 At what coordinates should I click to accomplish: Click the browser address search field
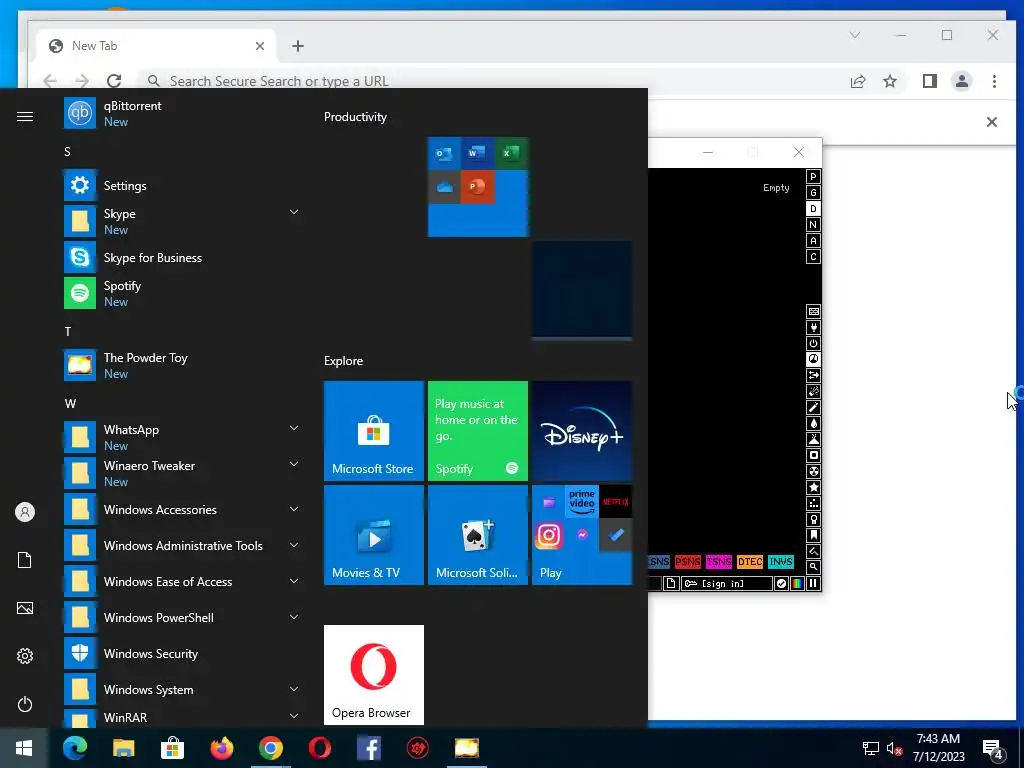[490, 81]
